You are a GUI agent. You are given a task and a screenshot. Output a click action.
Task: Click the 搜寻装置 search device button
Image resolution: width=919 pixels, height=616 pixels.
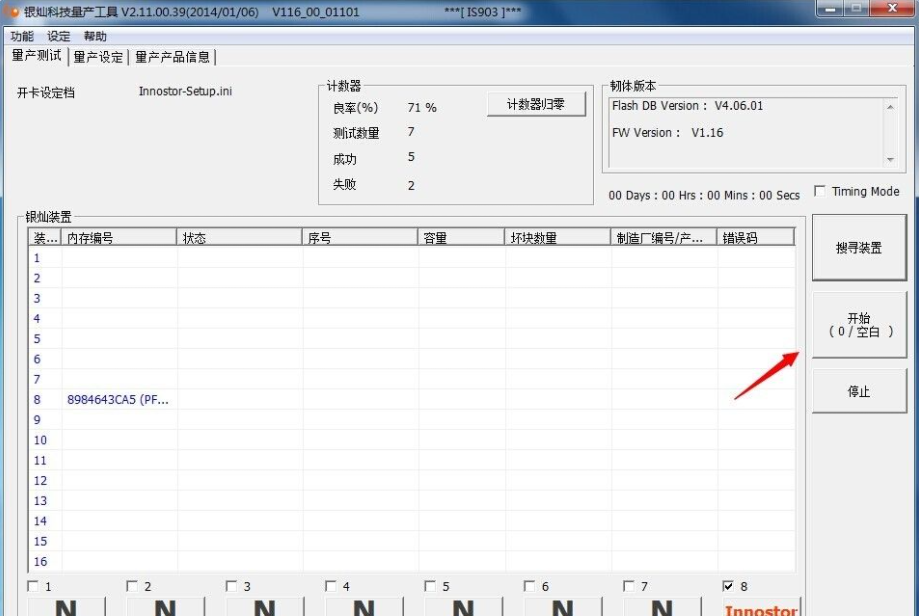click(x=859, y=248)
